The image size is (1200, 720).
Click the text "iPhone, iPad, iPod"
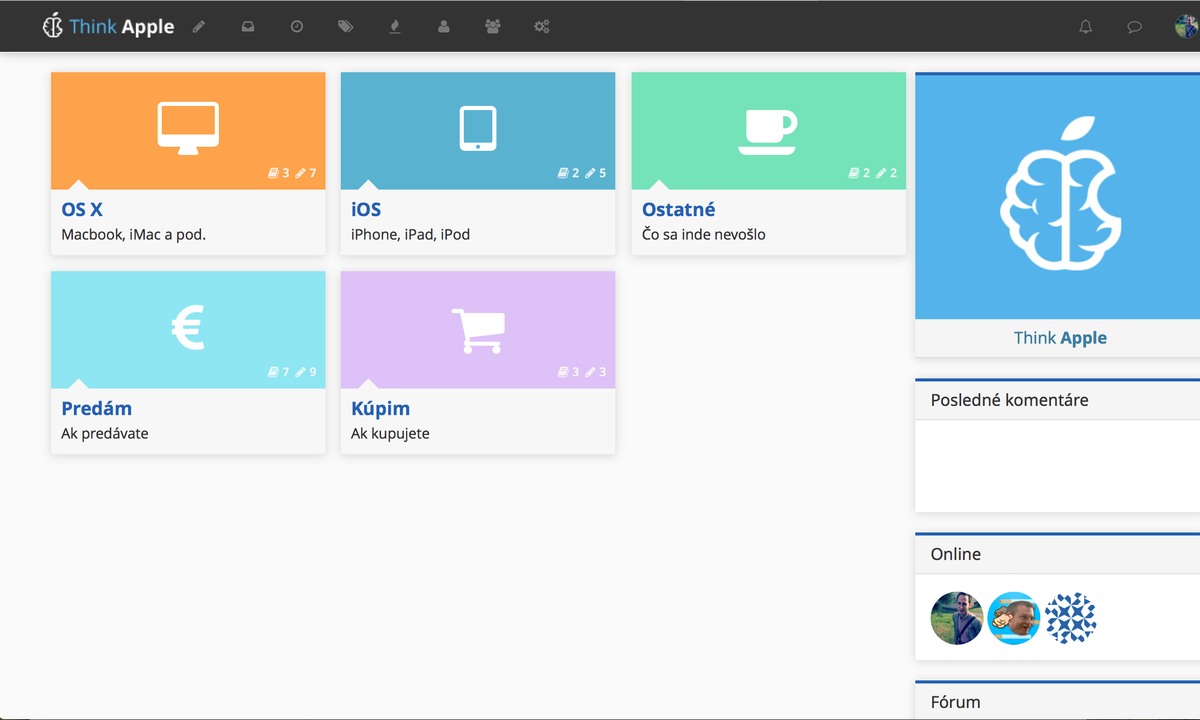411,235
